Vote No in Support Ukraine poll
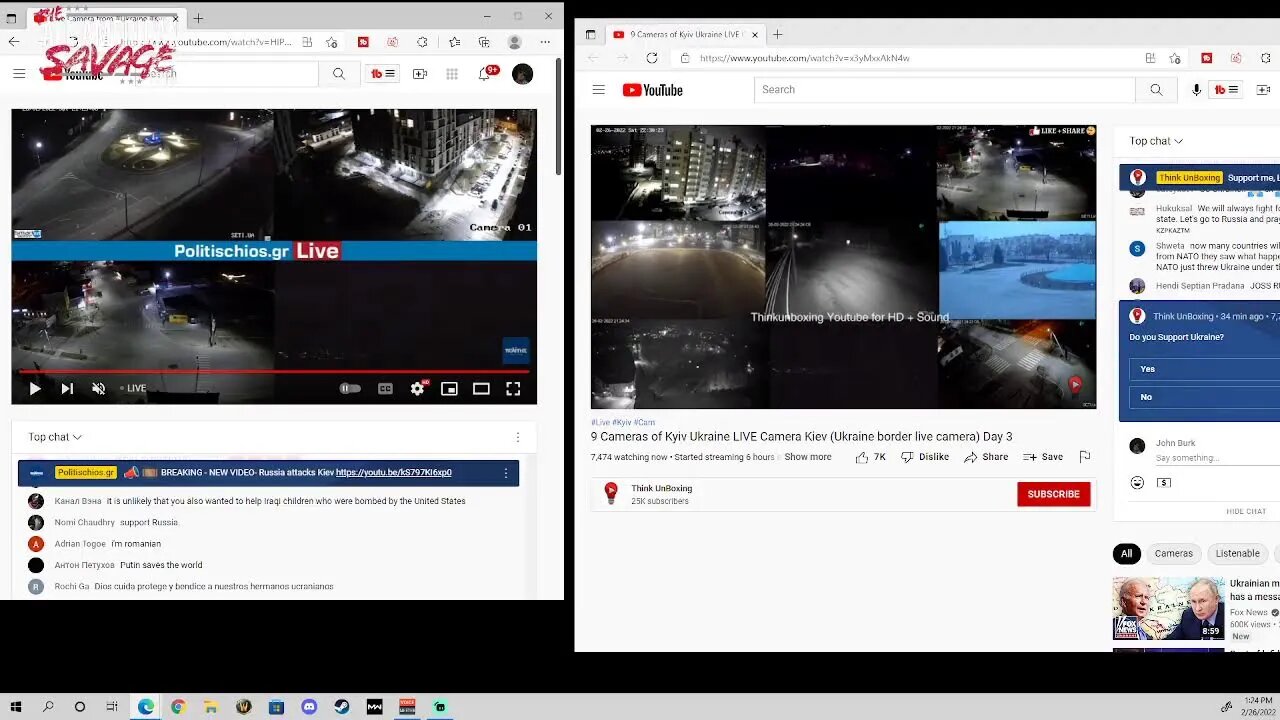 (1205, 397)
